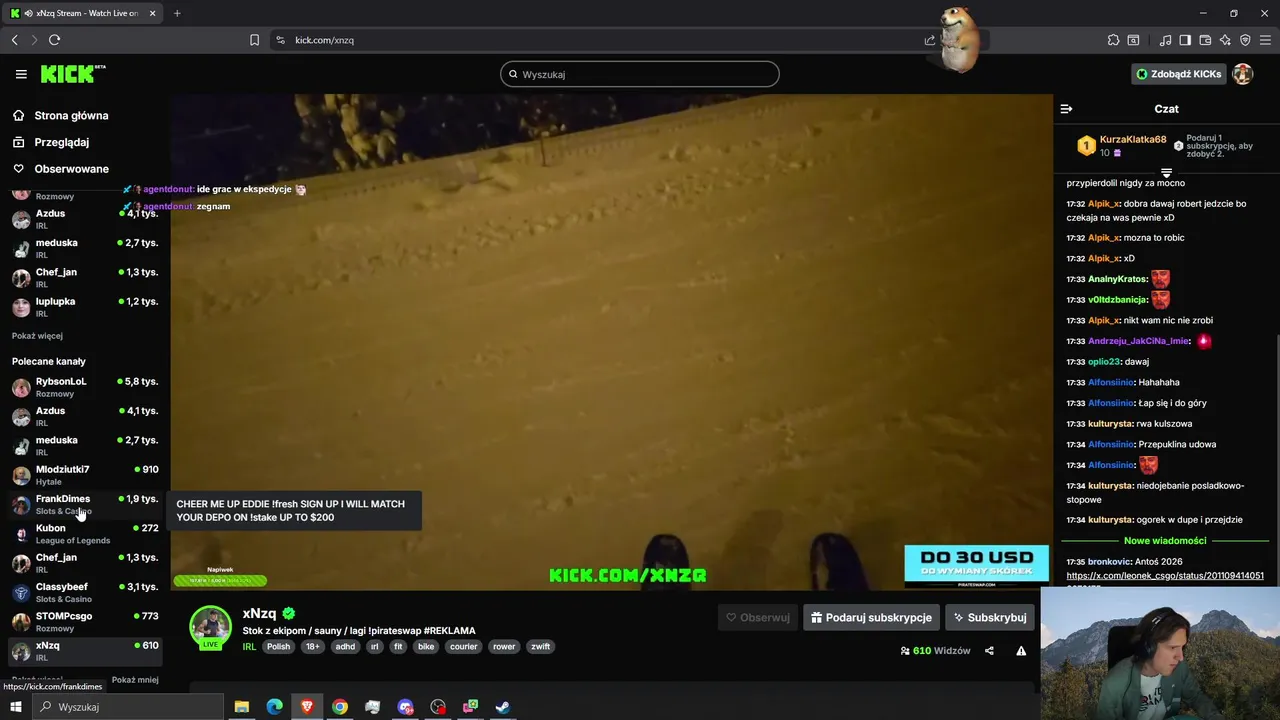Select the 18+ tag

313,647
